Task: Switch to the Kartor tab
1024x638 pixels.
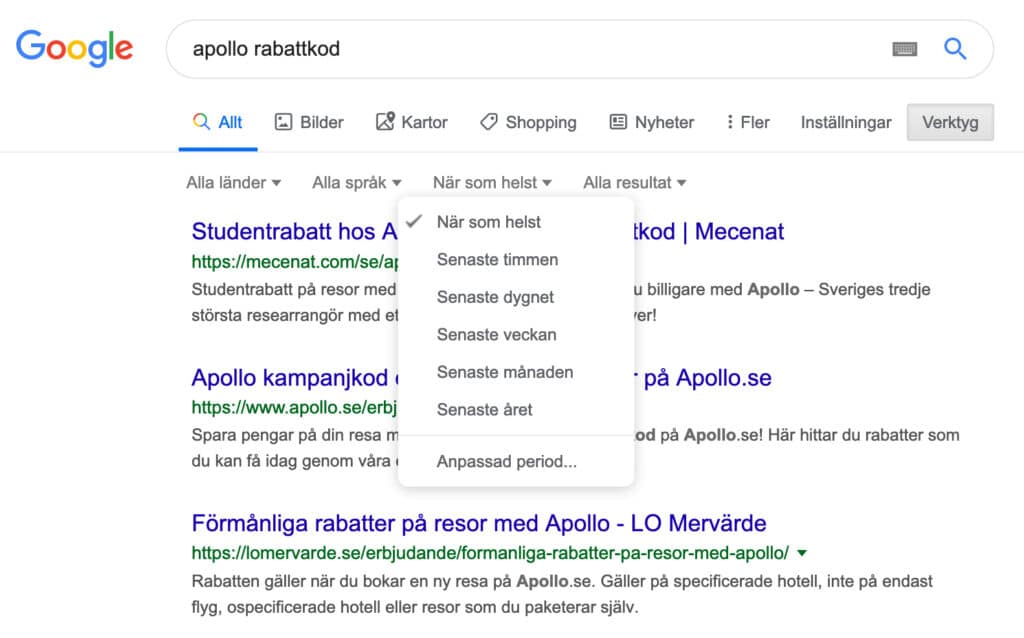Action: coord(411,122)
